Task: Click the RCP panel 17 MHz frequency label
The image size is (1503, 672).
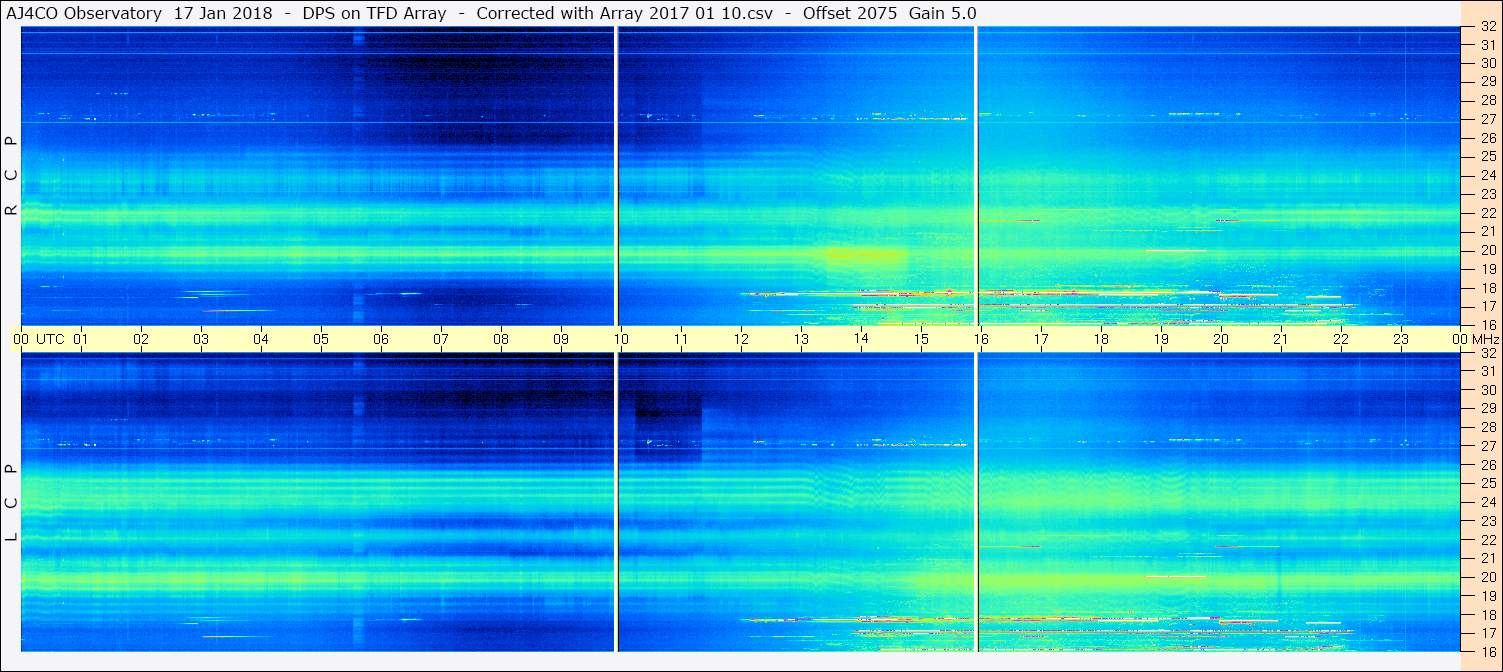Action: tap(1488, 306)
